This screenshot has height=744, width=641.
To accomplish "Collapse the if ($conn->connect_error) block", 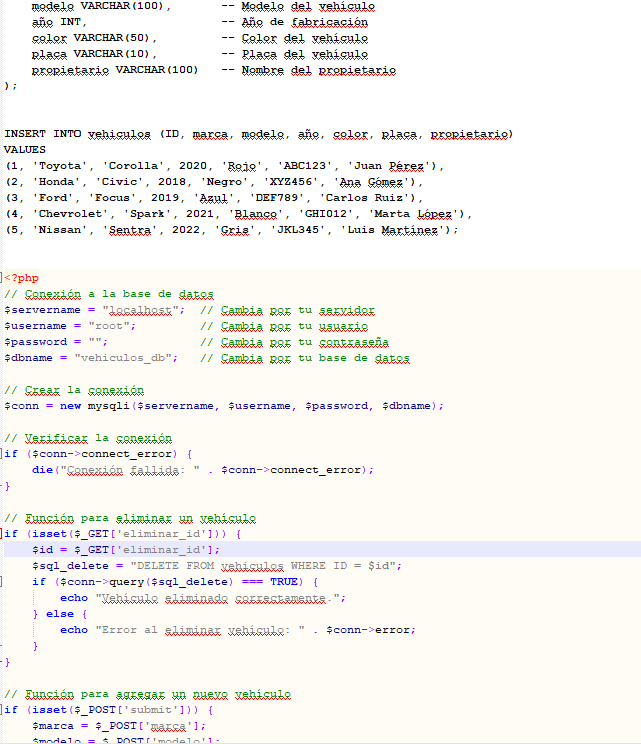I will click(x=5, y=454).
